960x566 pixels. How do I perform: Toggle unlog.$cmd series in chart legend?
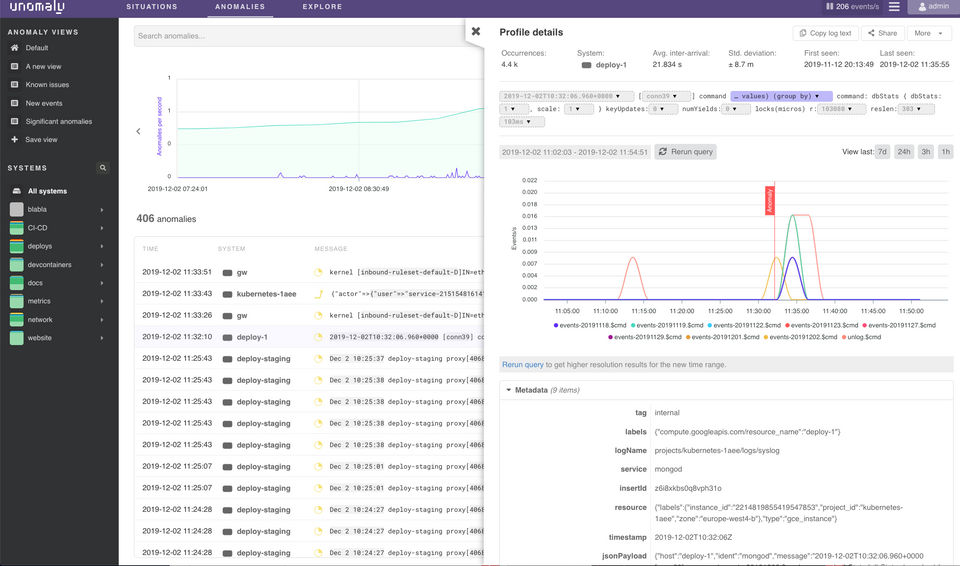click(860, 337)
